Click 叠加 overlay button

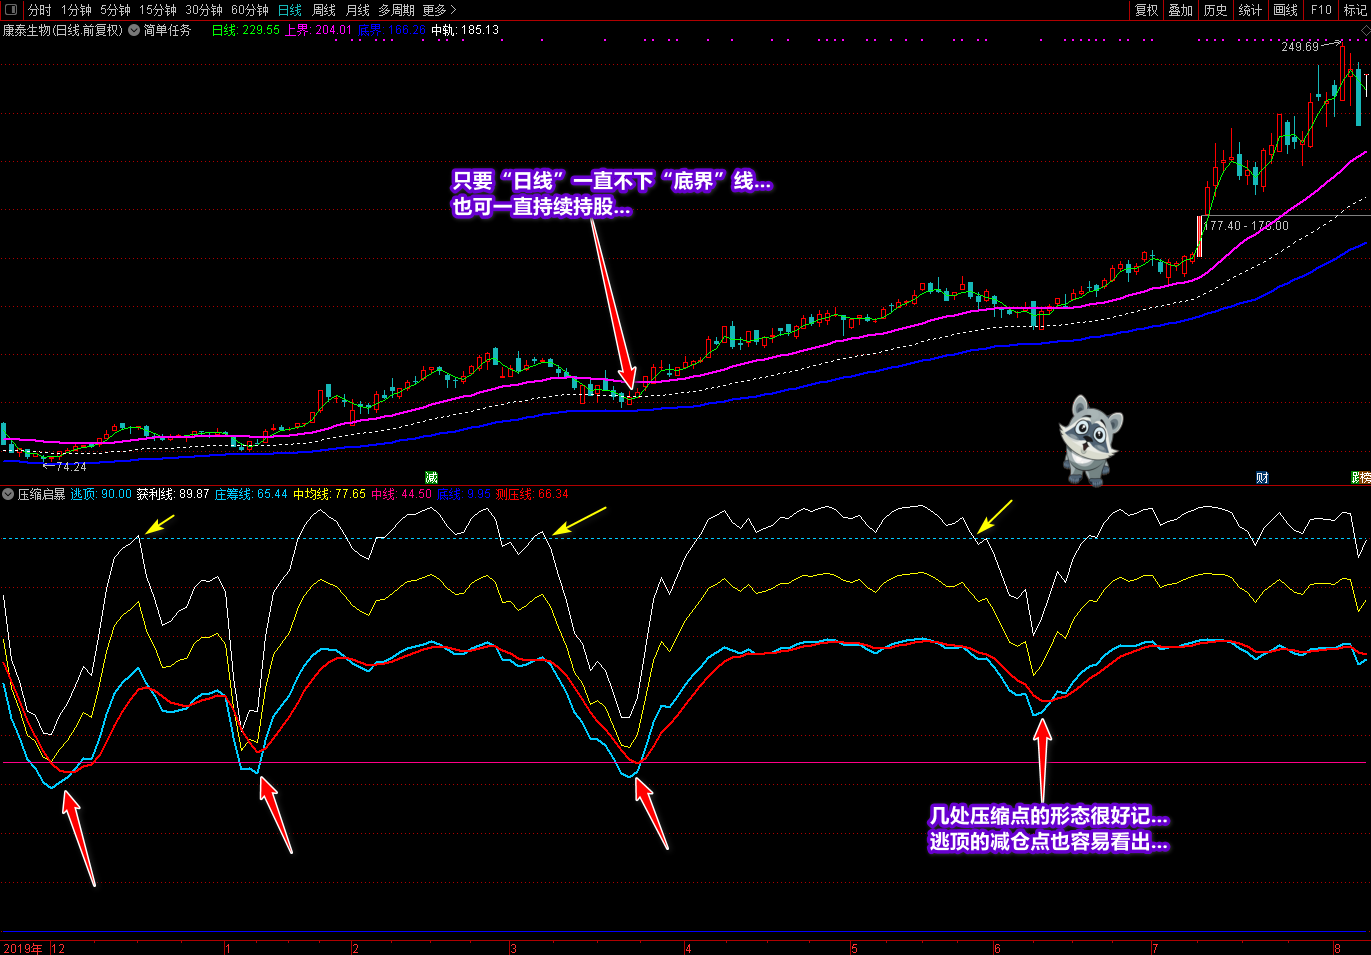(x=1181, y=10)
